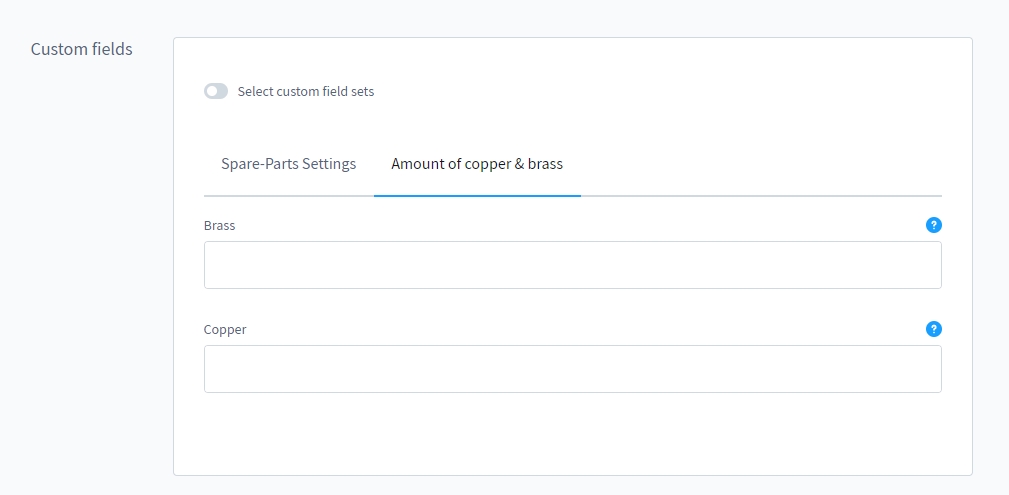Image resolution: width=1009 pixels, height=495 pixels.
Task: Click the Copper field label
Action: pos(225,330)
